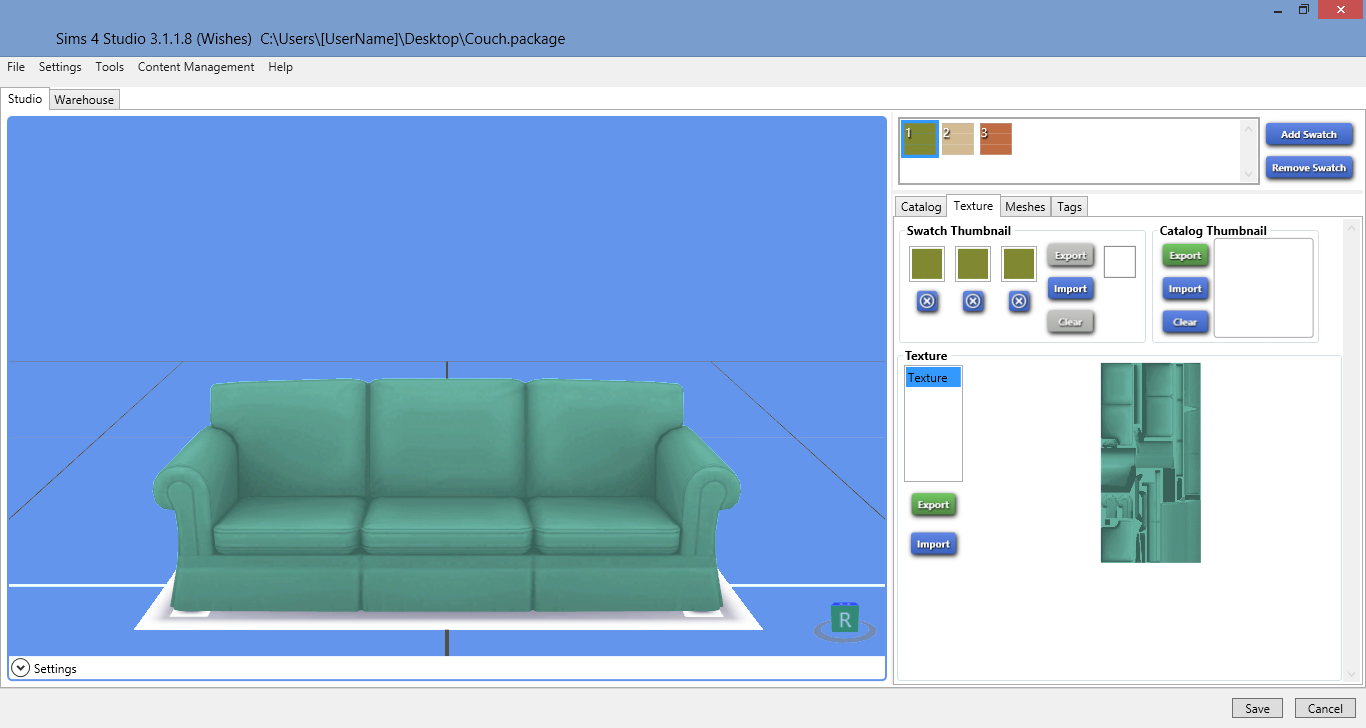The height and width of the screenshot is (728, 1366).
Task: Export the Catalog Thumbnail
Action: coord(1185,255)
